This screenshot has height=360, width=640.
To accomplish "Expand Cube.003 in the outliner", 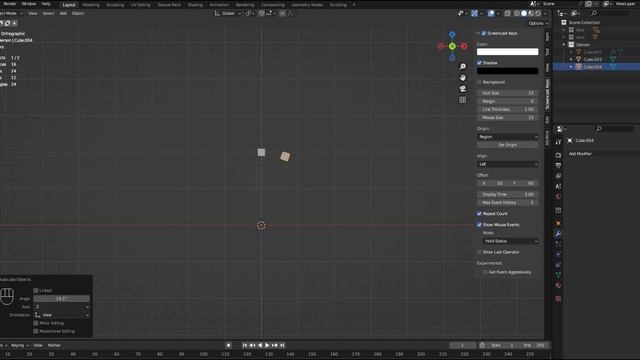I will pos(571,59).
